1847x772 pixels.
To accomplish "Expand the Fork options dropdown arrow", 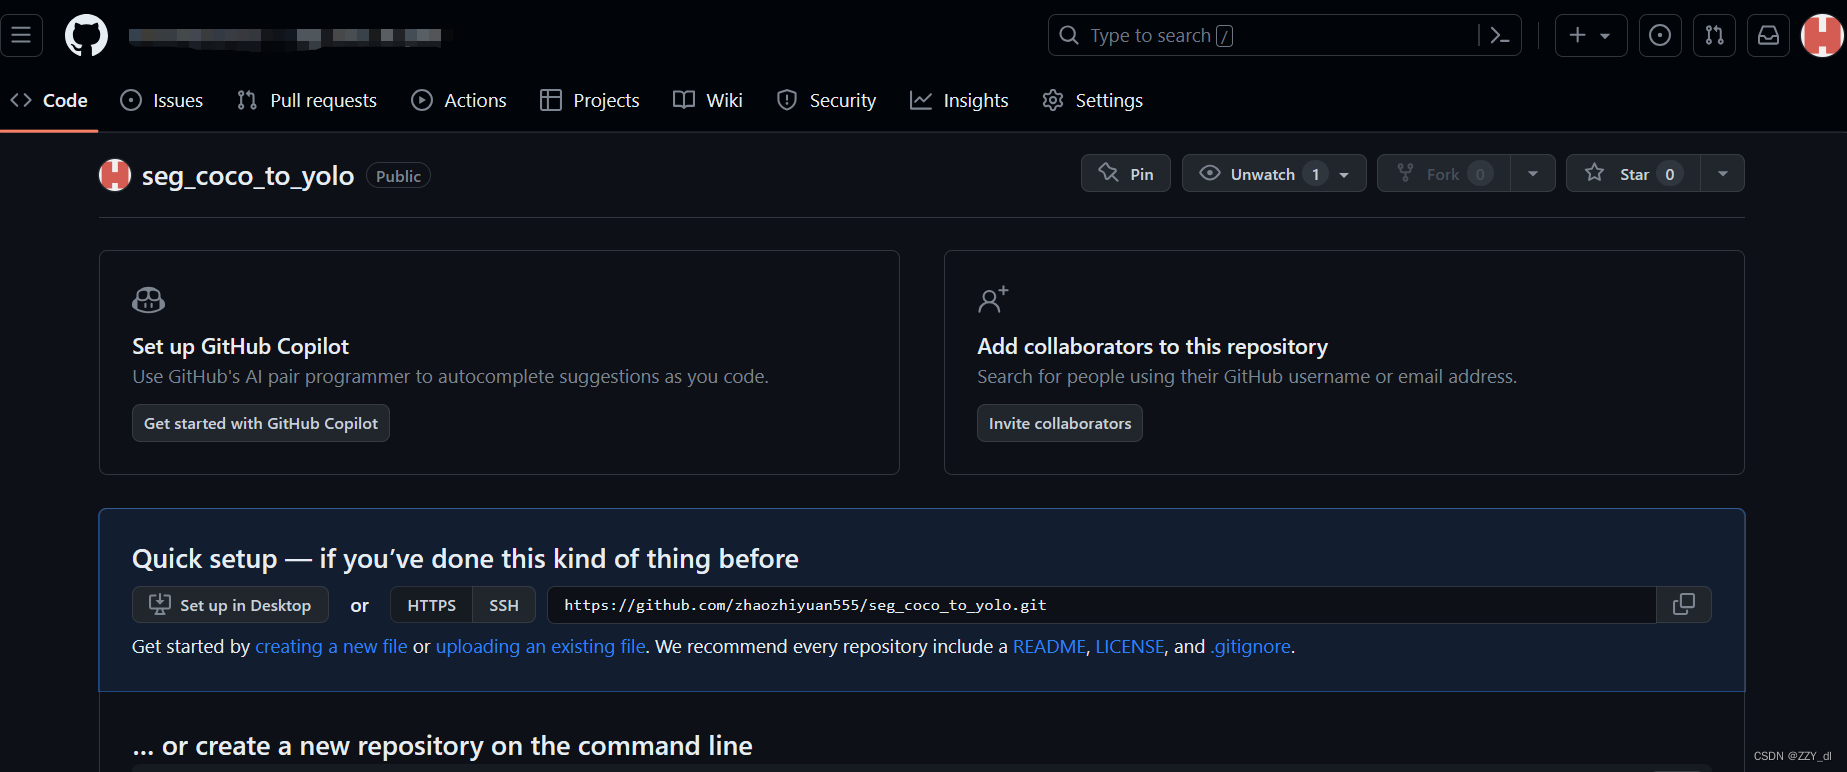I will tap(1533, 173).
